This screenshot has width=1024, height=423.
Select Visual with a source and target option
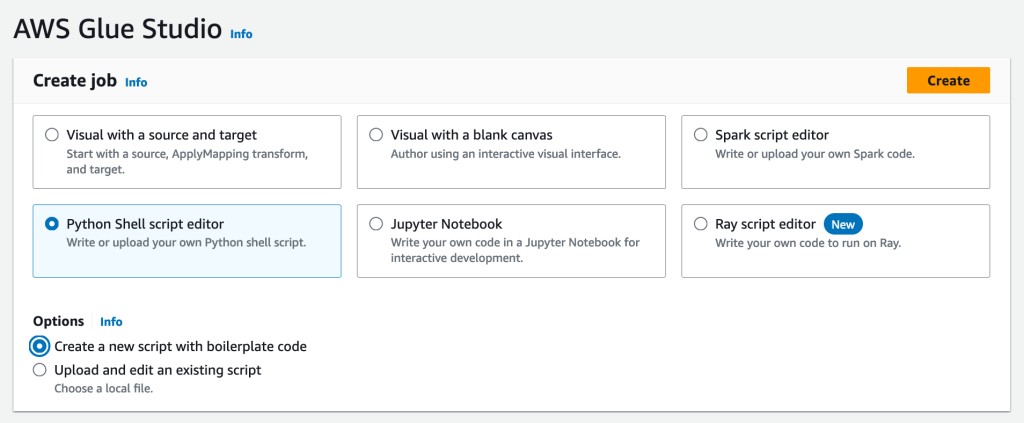(x=52, y=135)
